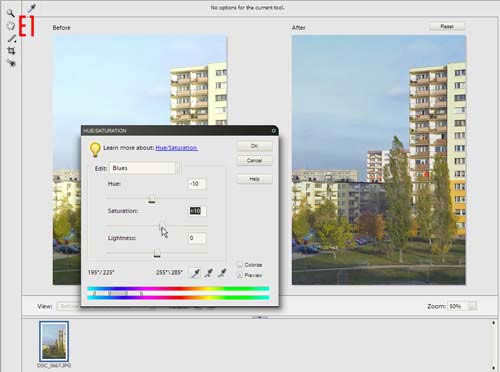Click the upper color spectrum bar

click(x=178, y=289)
